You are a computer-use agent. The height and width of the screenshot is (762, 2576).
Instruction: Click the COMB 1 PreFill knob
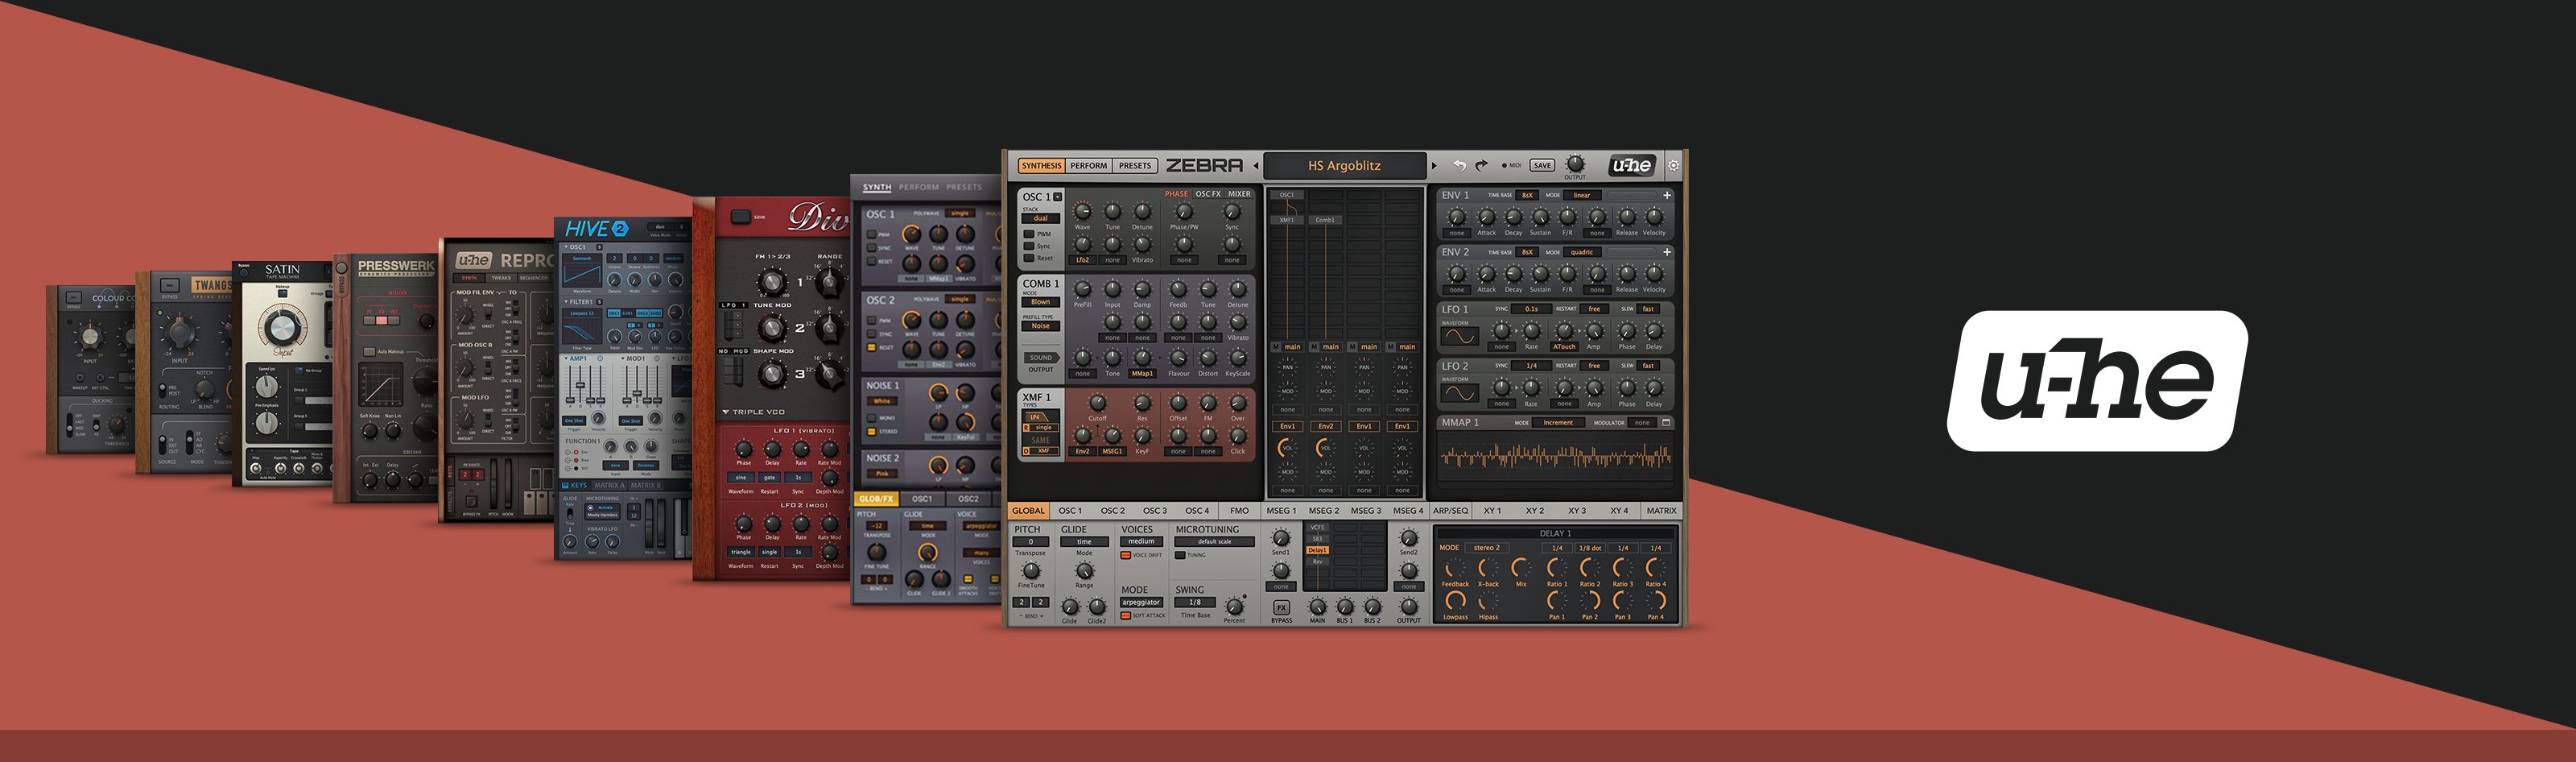pos(1082,290)
